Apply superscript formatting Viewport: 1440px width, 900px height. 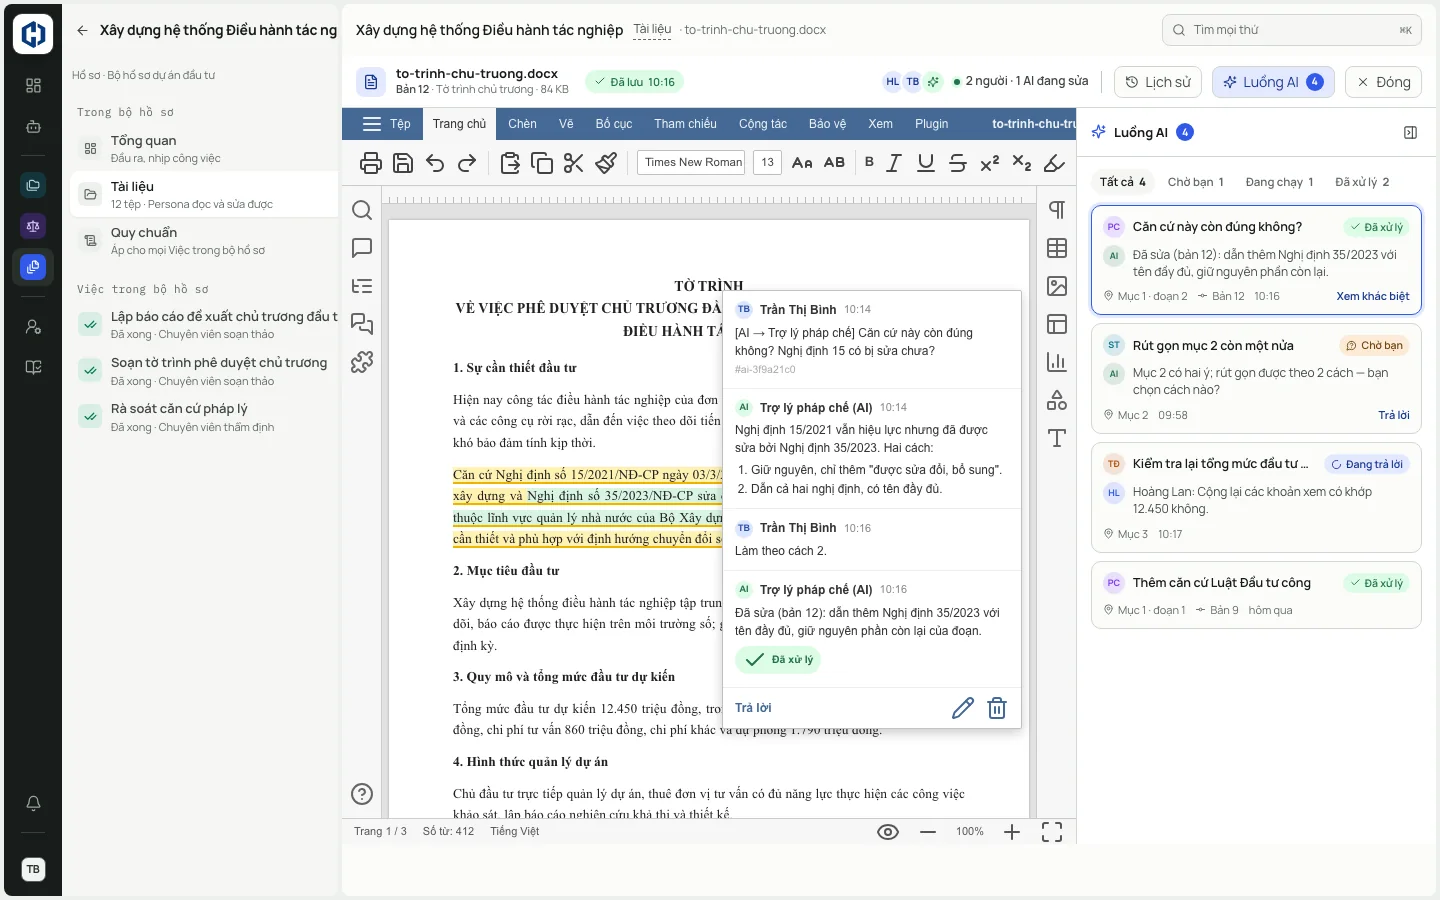pos(990,163)
